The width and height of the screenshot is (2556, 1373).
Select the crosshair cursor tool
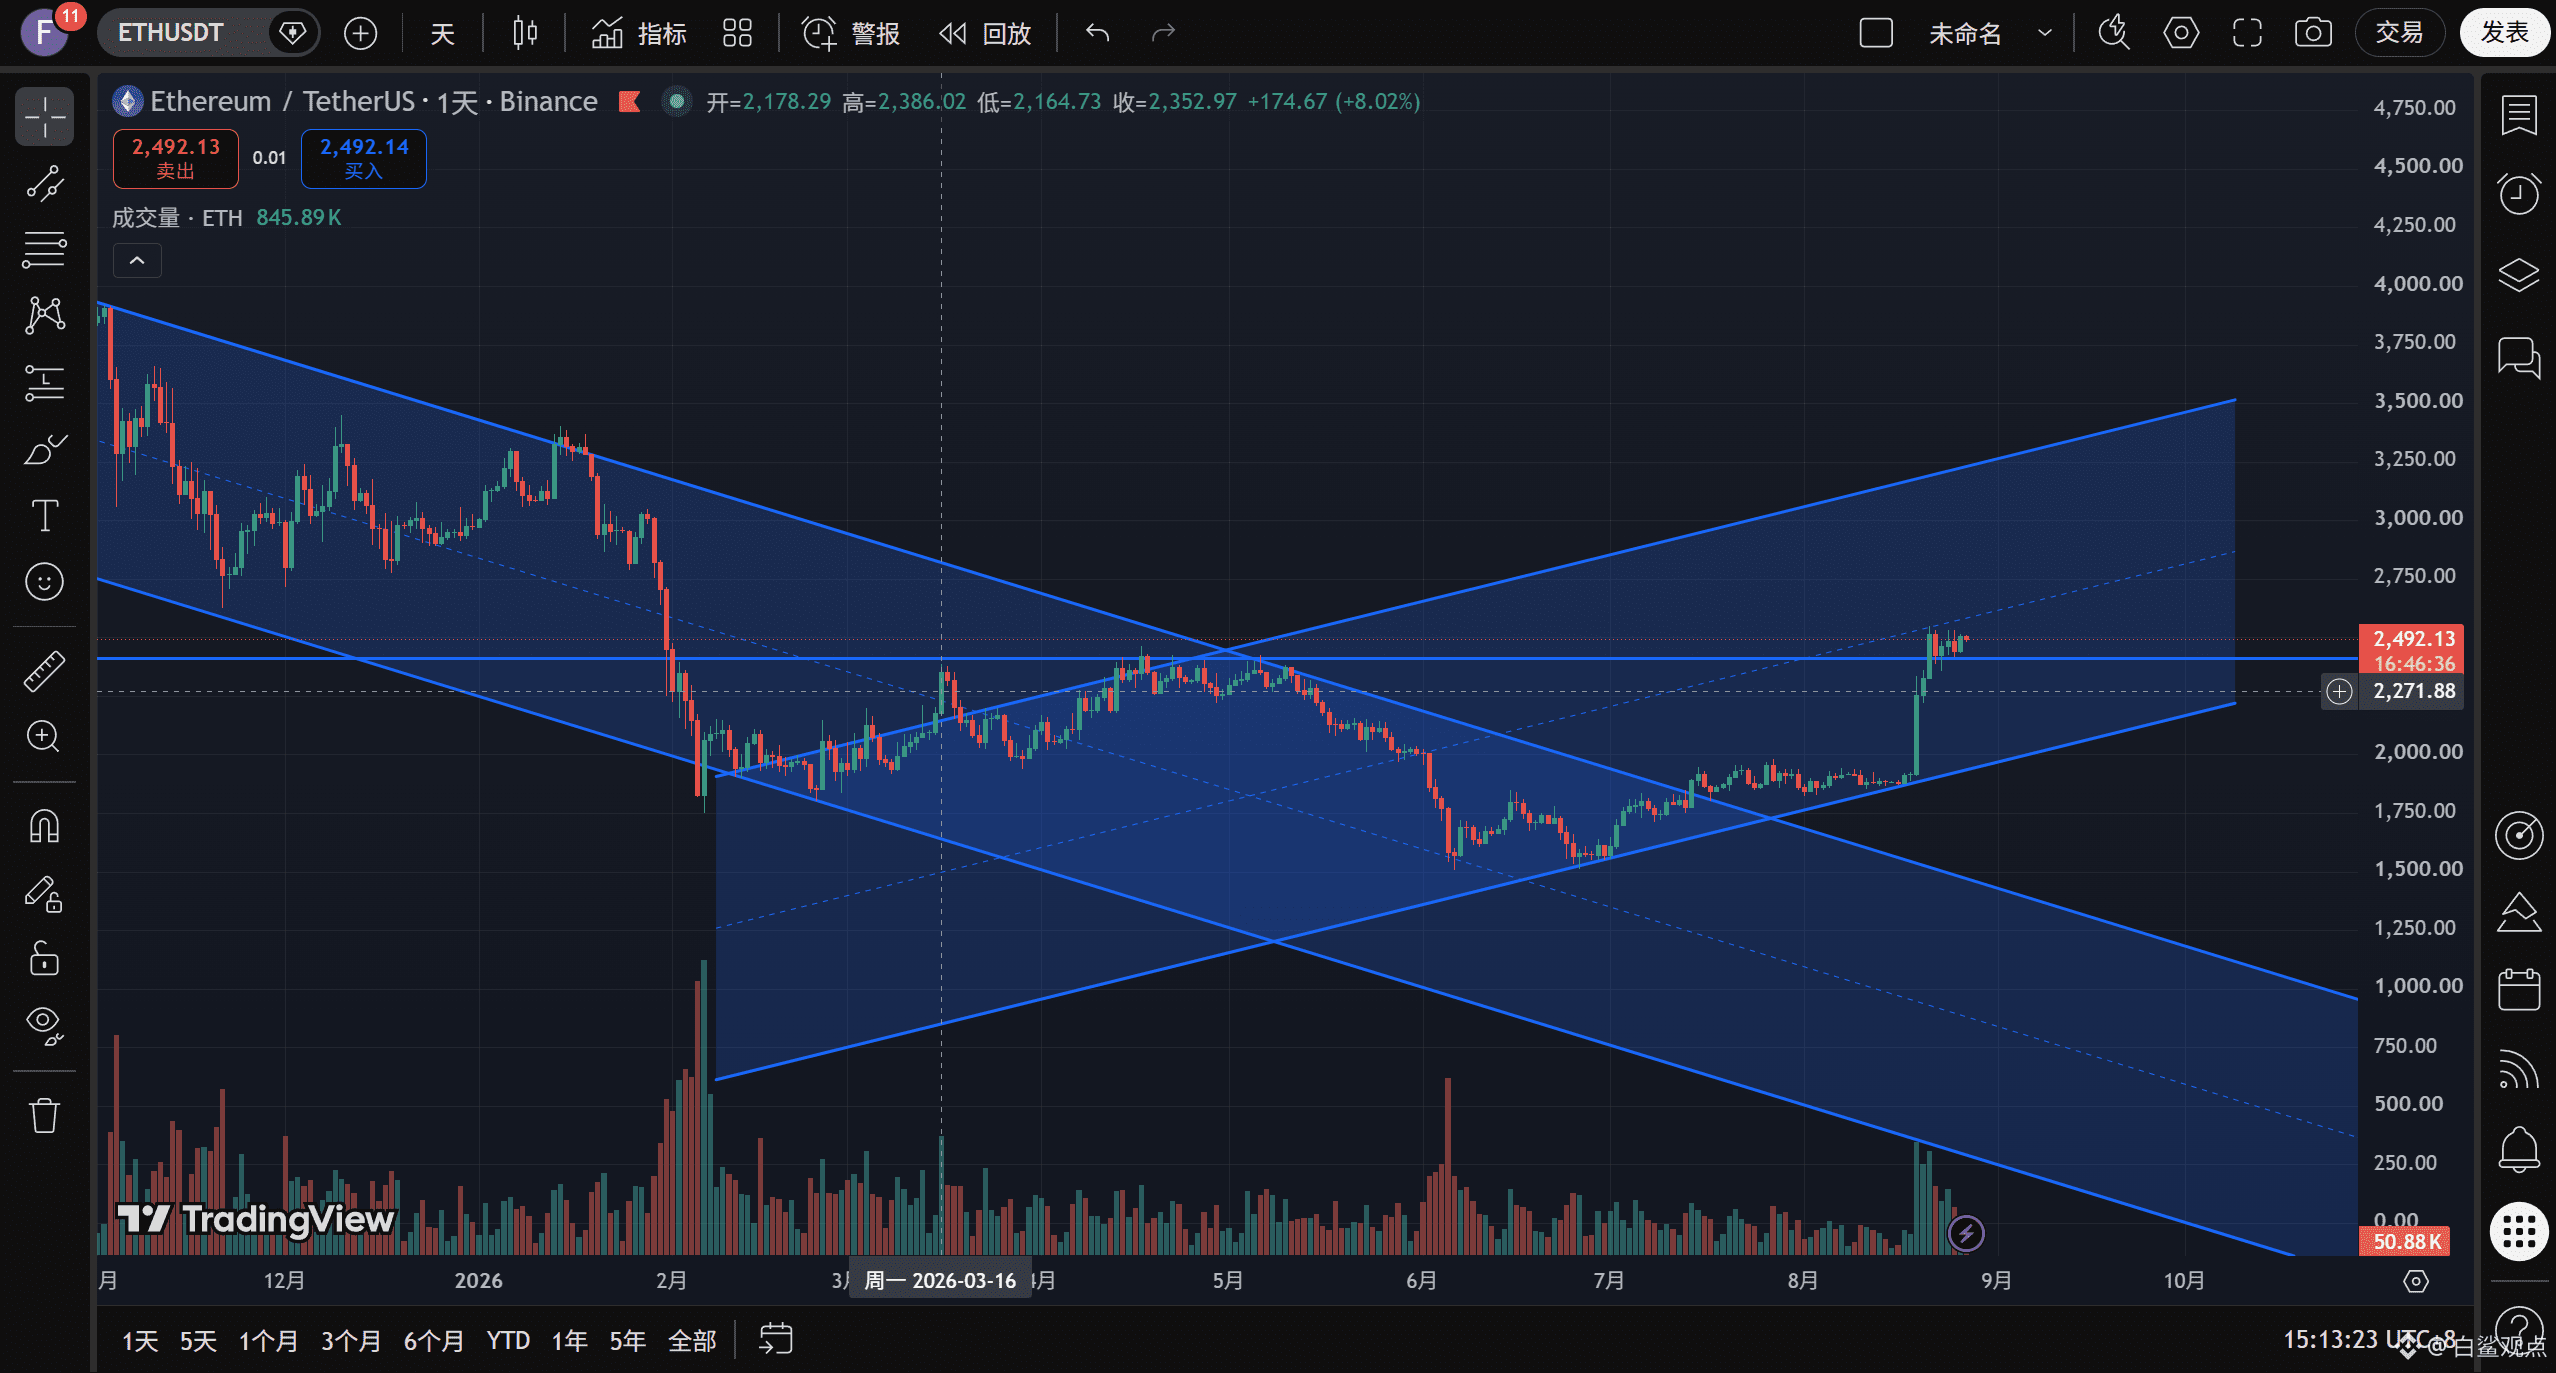point(44,118)
